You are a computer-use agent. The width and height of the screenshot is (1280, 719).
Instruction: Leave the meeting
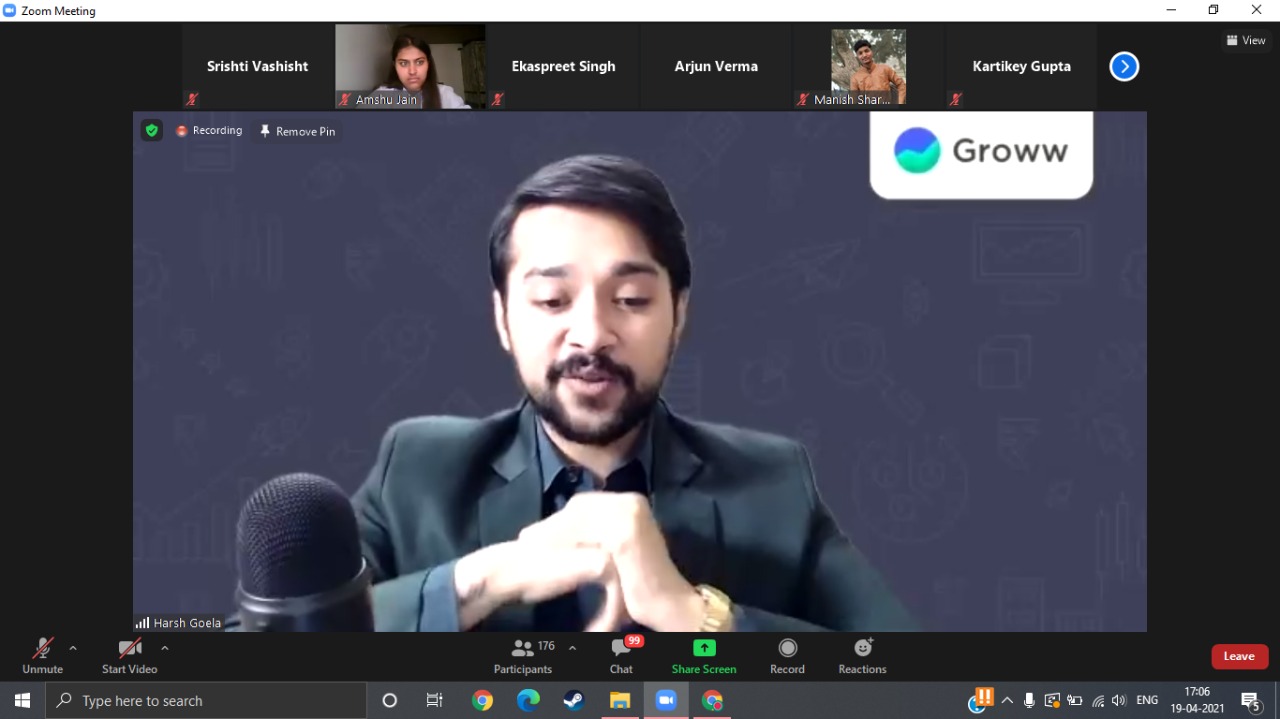[x=1239, y=656]
